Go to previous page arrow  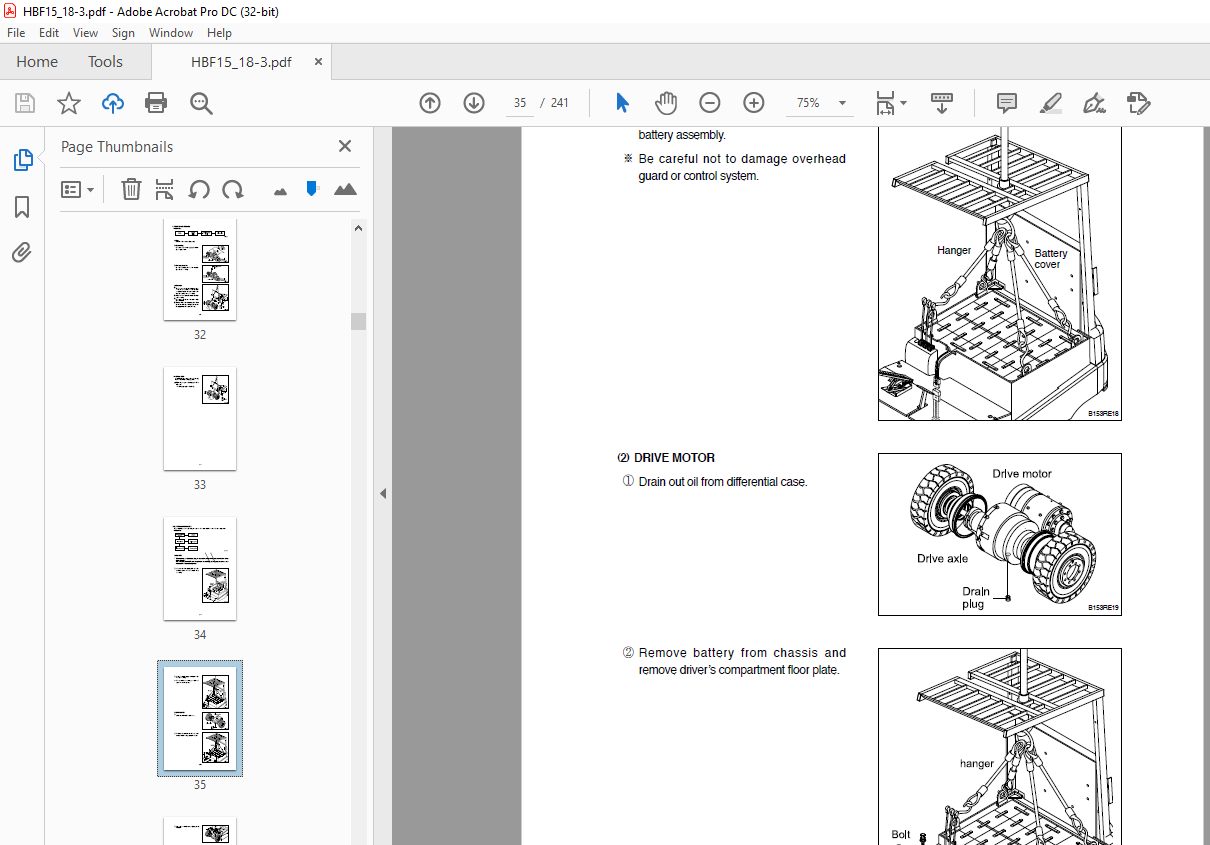click(430, 103)
